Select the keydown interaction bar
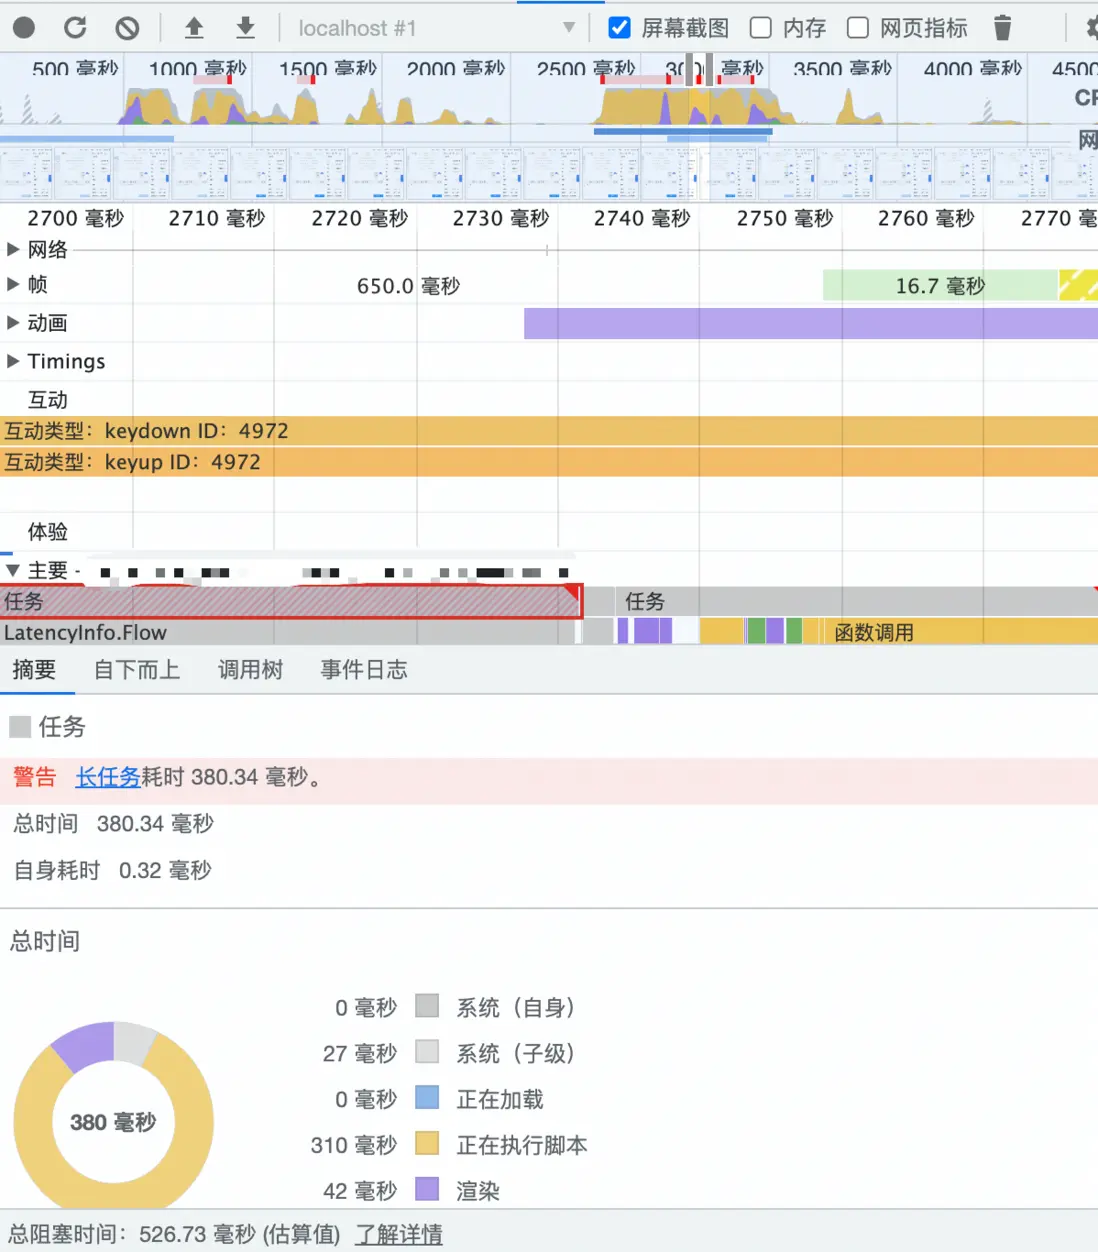The width and height of the screenshot is (1098, 1252). coord(548,431)
